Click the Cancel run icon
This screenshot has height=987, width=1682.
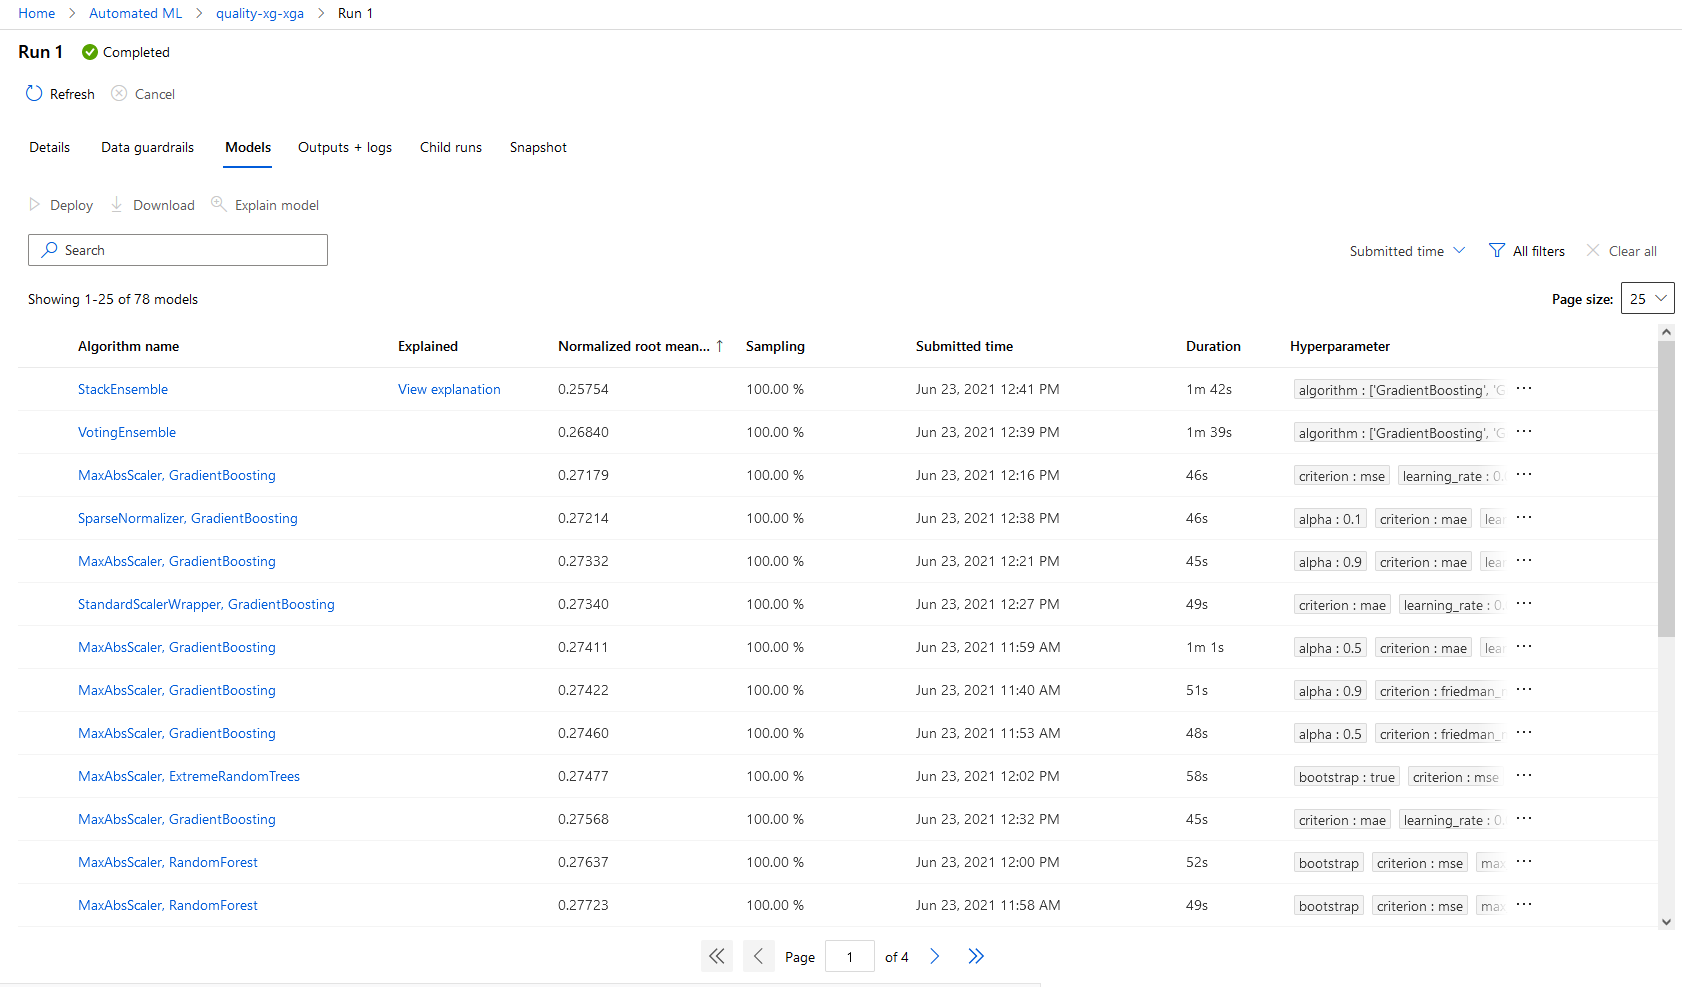(119, 93)
